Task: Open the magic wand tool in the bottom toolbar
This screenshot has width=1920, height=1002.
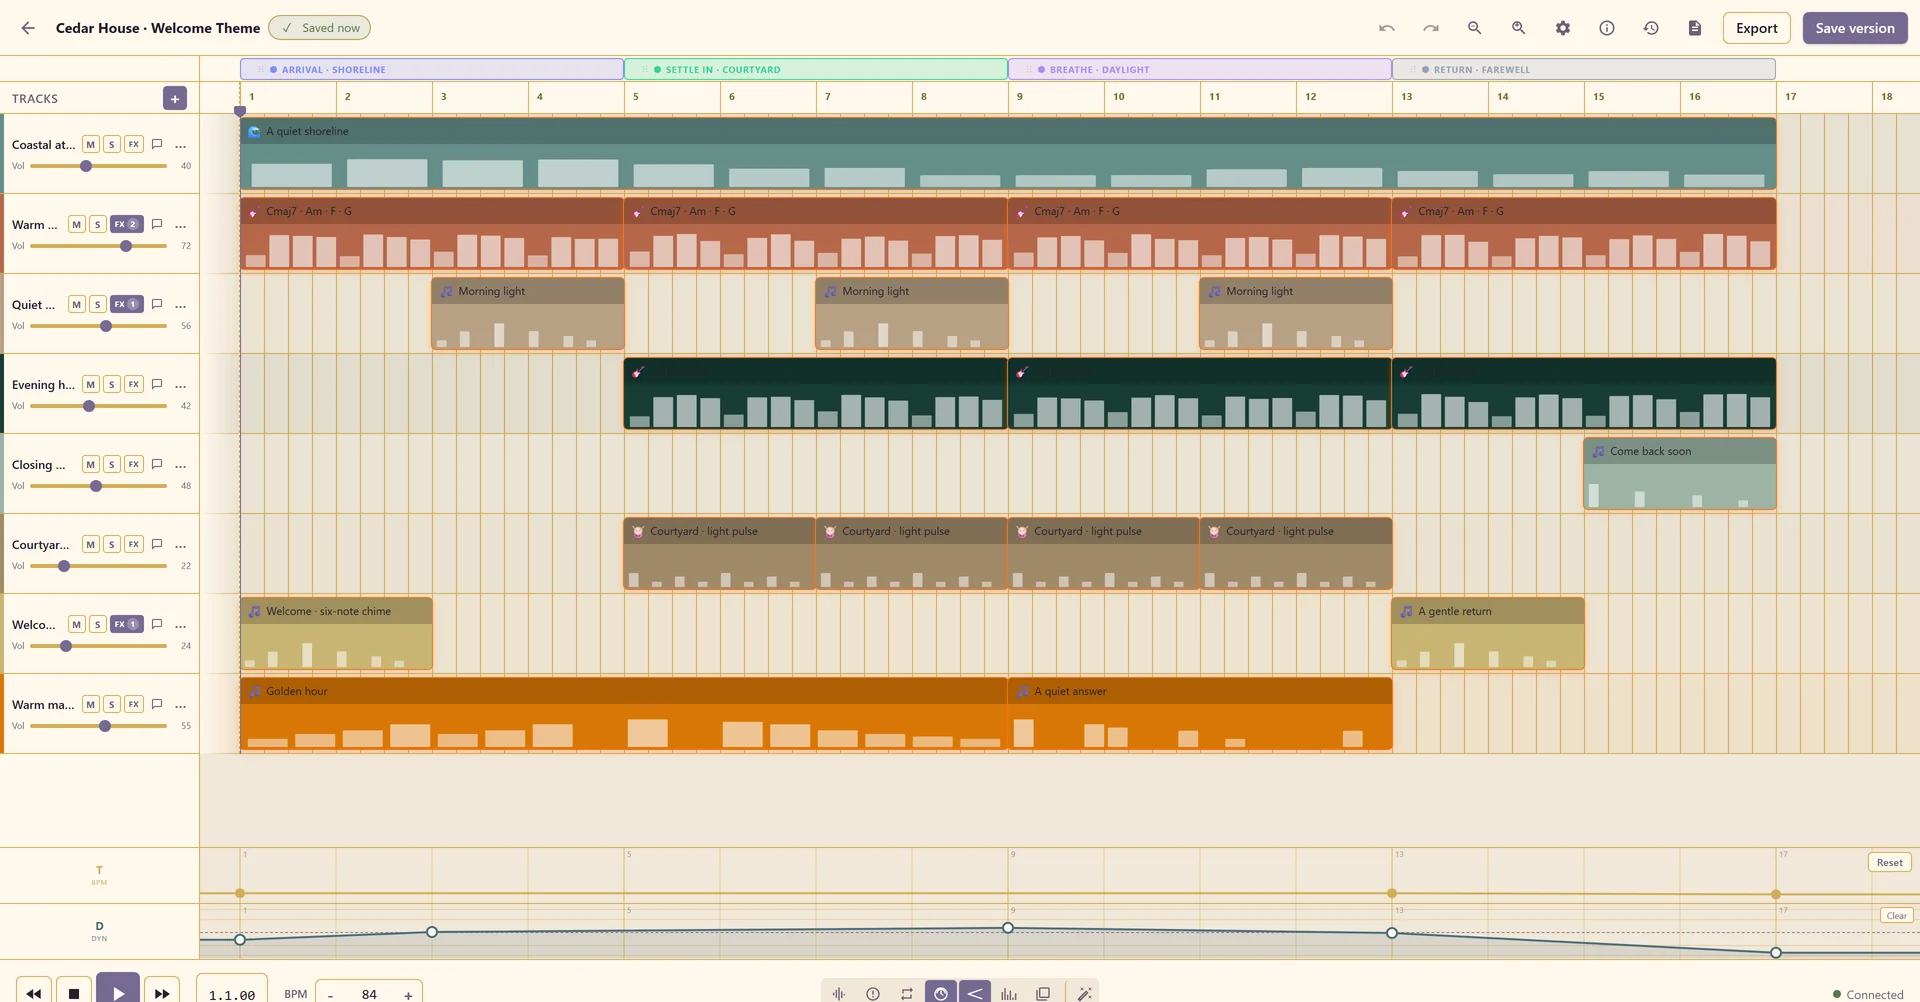Action: [x=1084, y=993]
